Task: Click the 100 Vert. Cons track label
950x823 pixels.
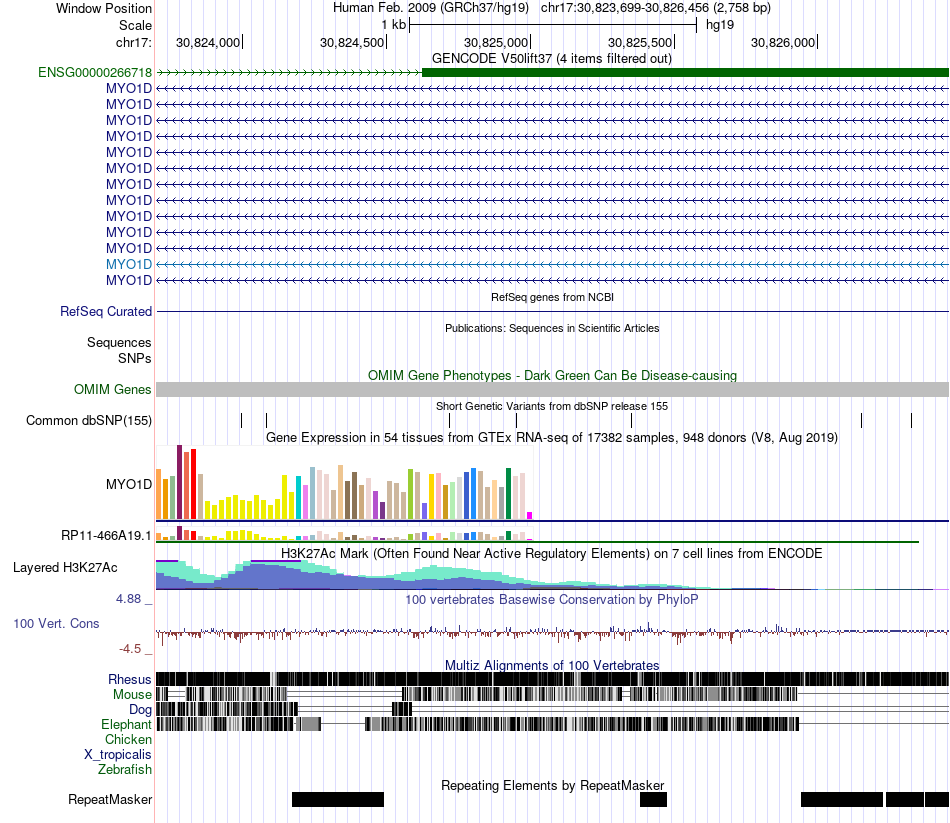Action: pyautogui.click(x=56, y=624)
